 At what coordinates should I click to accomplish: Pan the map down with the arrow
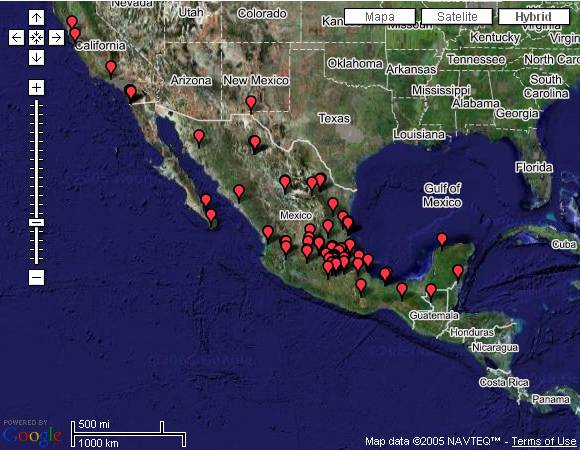(36, 58)
